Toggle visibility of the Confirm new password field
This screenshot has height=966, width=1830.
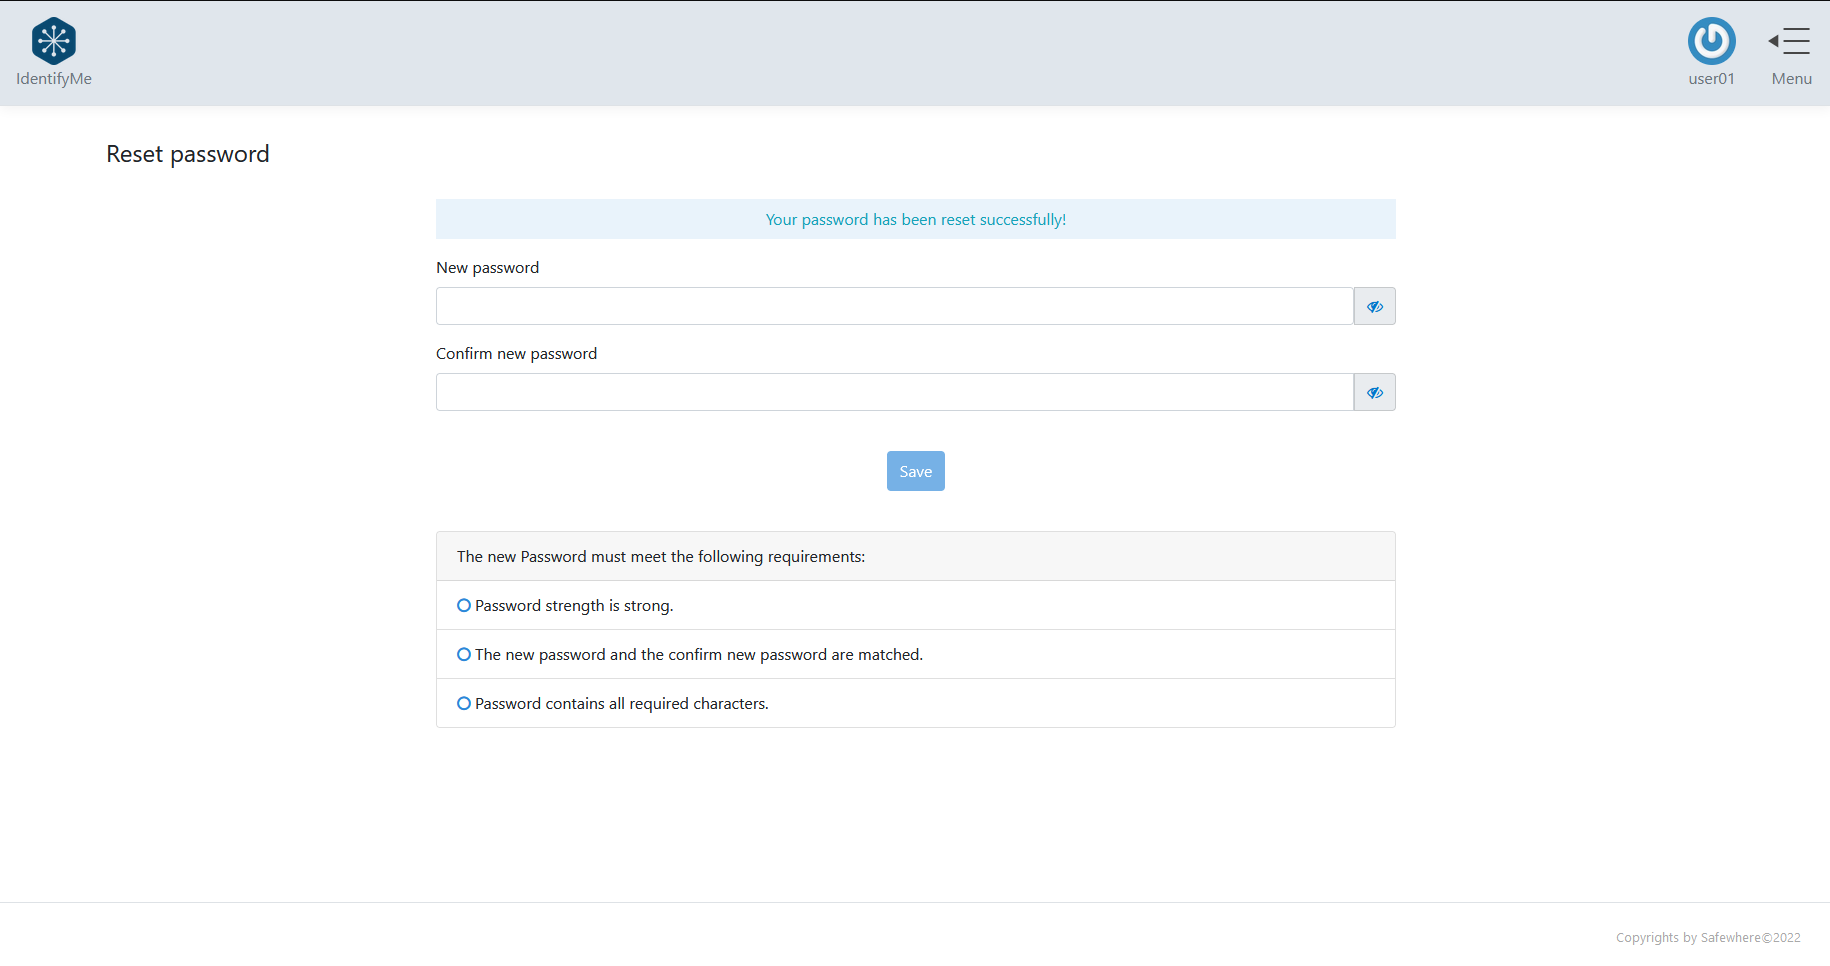click(1374, 392)
